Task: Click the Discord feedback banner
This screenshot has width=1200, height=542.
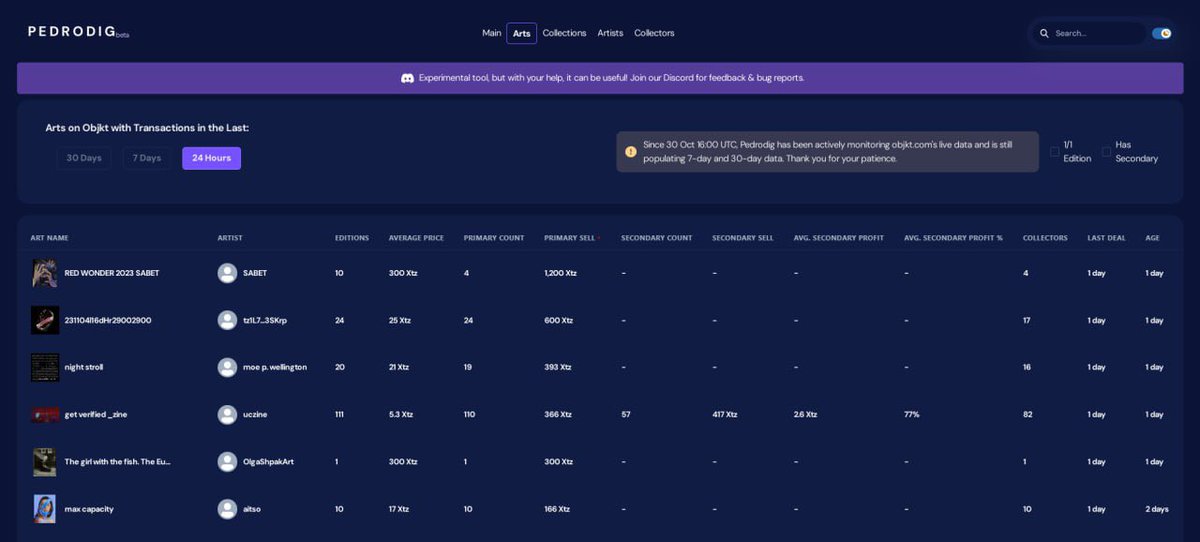Action: click(x=600, y=78)
